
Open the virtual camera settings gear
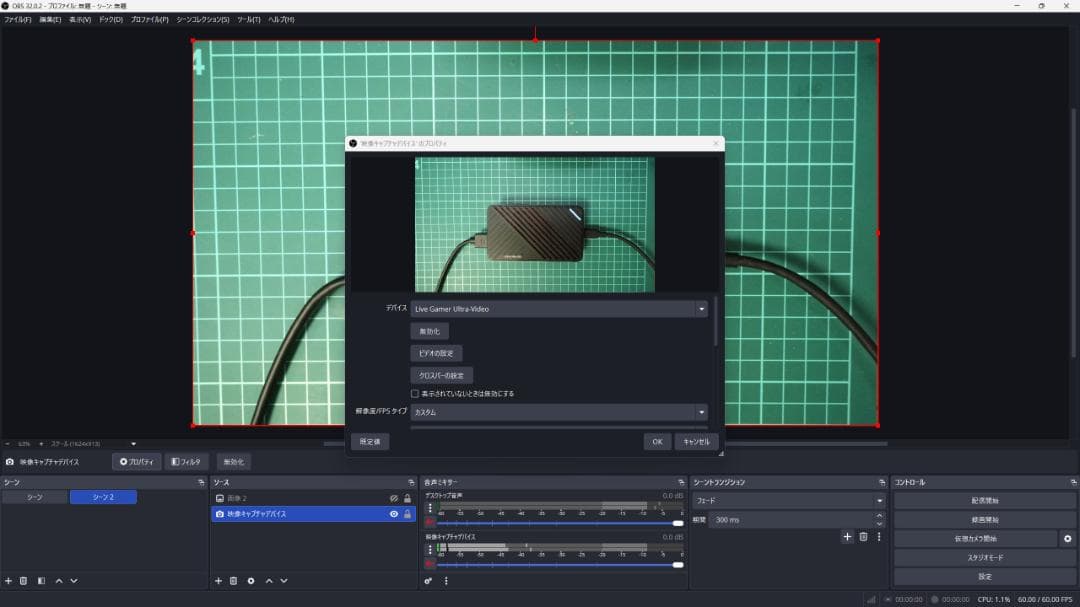click(1067, 538)
